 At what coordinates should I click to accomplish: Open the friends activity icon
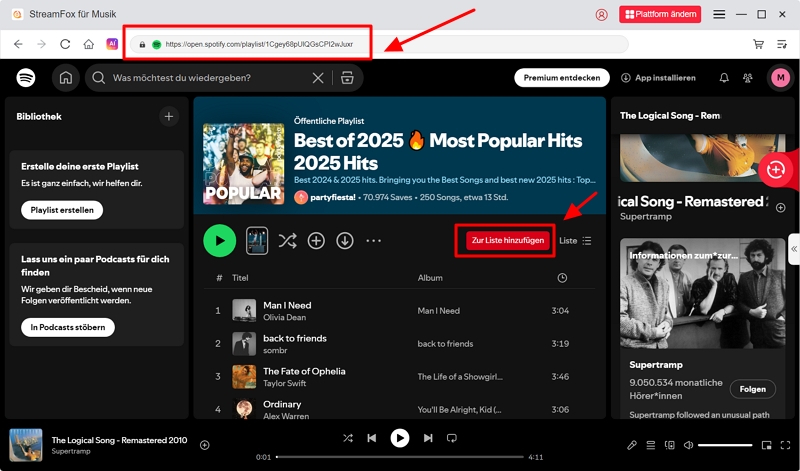pyautogui.click(x=748, y=78)
